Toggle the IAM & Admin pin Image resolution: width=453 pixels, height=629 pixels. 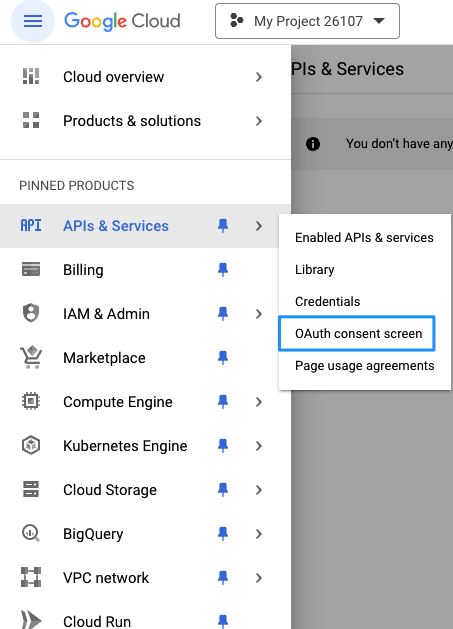[223, 314]
